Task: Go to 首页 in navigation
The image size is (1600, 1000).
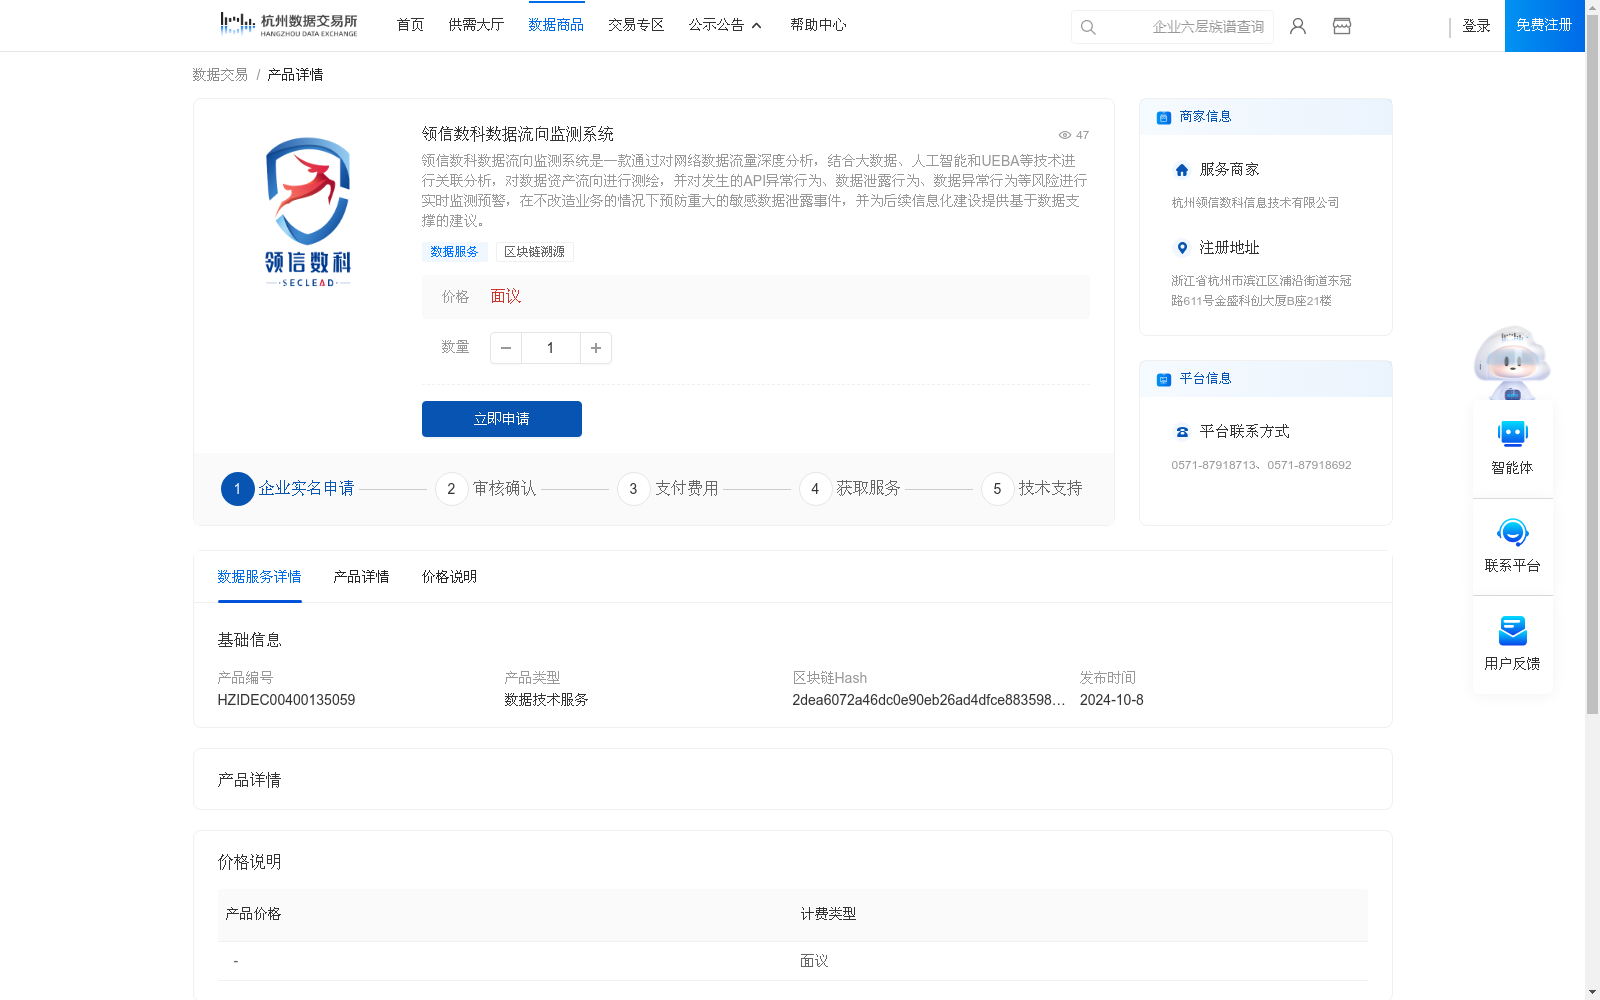Action: (410, 25)
